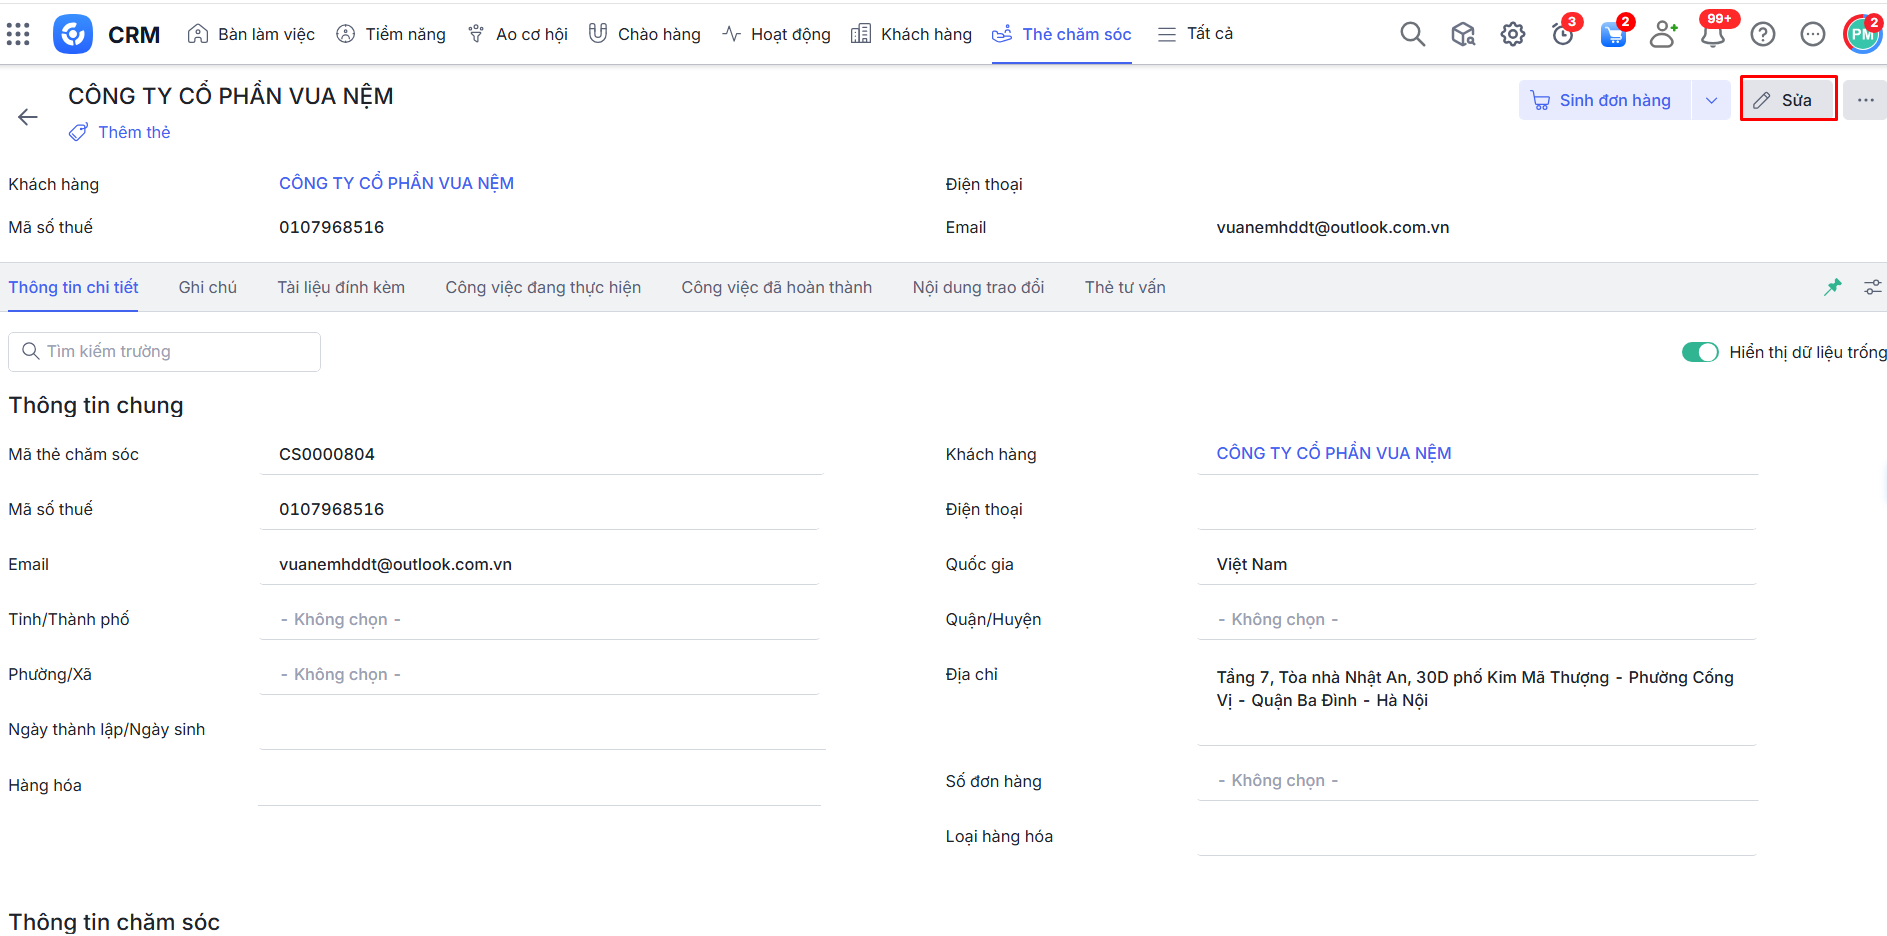Image resolution: width=1887 pixels, height=936 pixels.
Task: Click the Sửa edit button
Action: [1788, 100]
